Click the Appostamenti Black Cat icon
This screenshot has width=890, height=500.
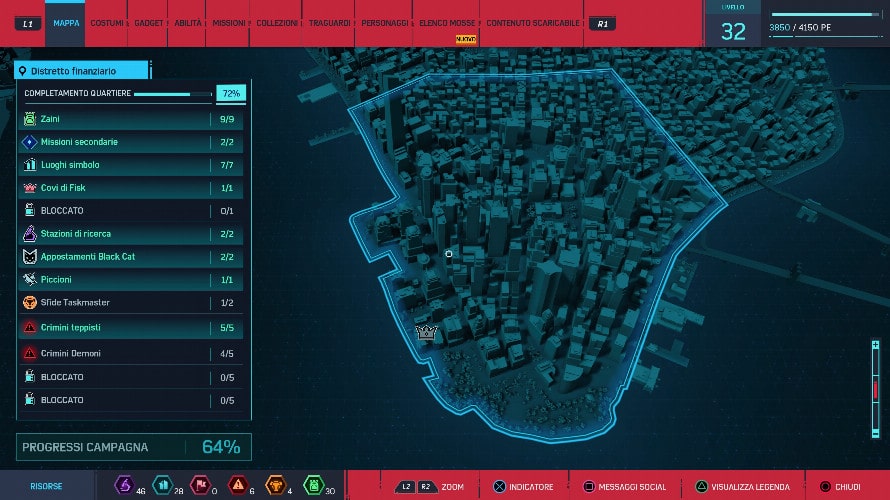click(30, 257)
